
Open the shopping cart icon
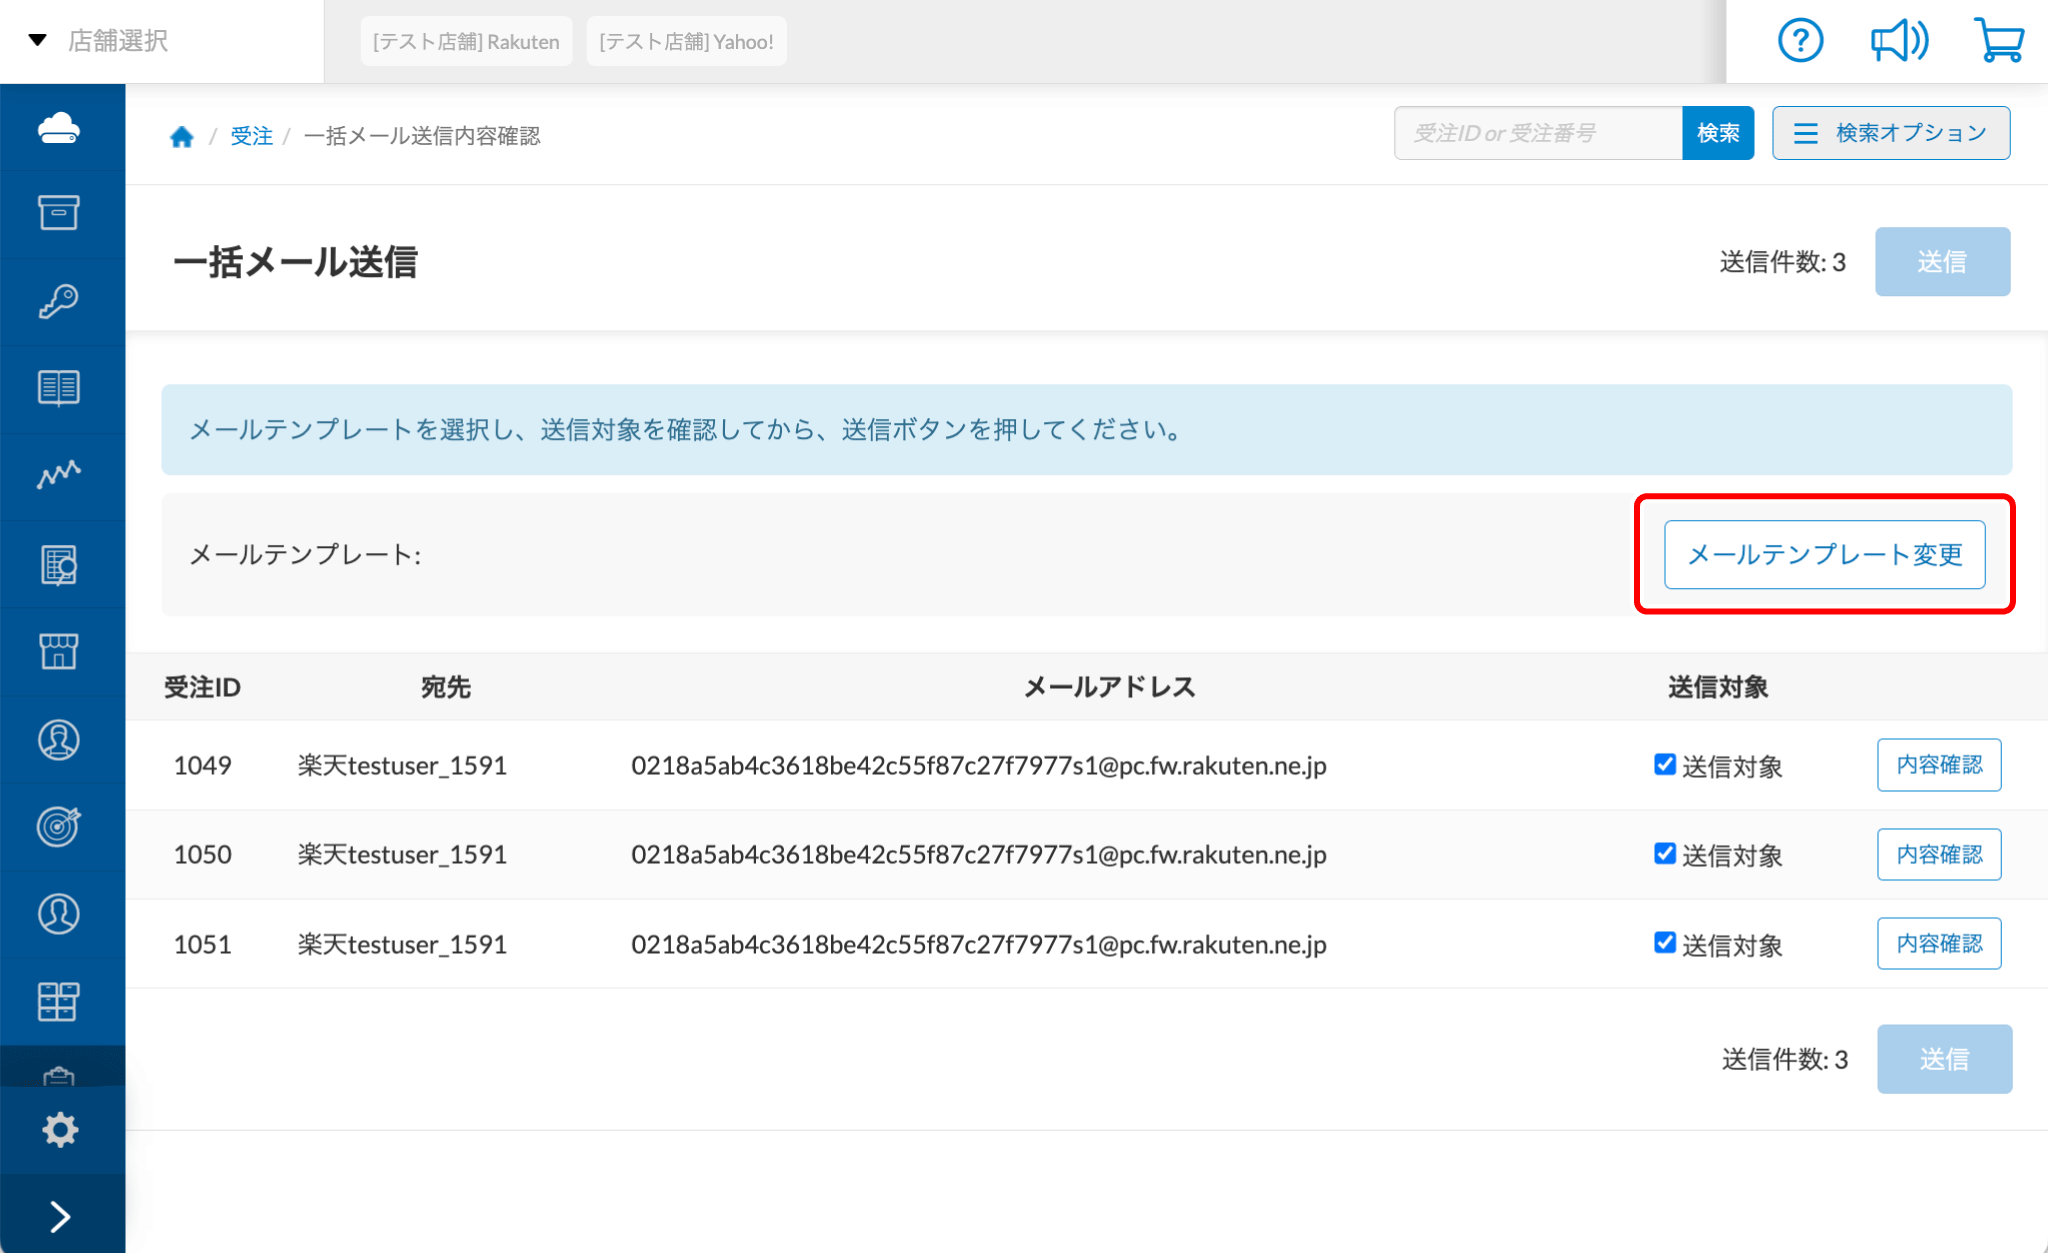click(1998, 41)
